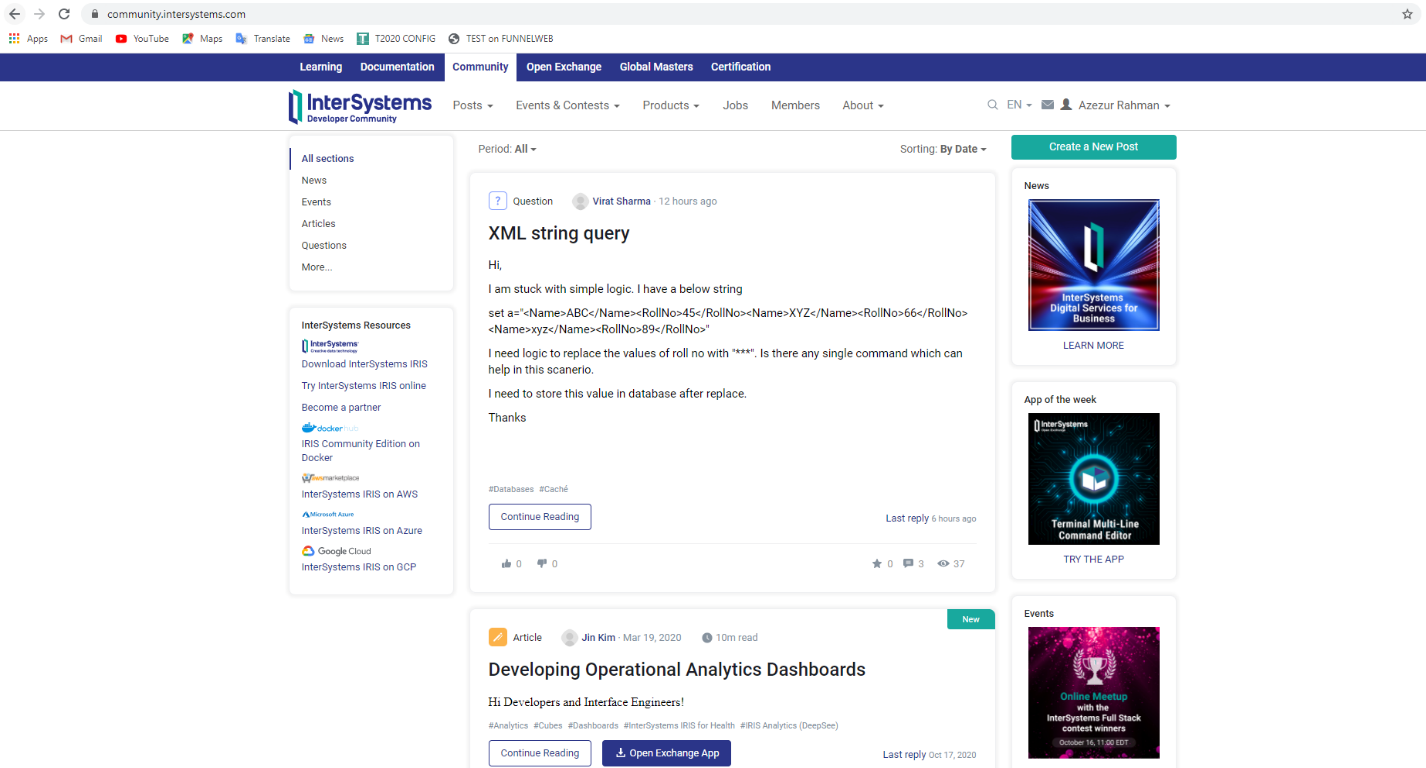Click the views eye icon on XML post
Image resolution: width=1426 pixels, height=768 pixels.
943,564
